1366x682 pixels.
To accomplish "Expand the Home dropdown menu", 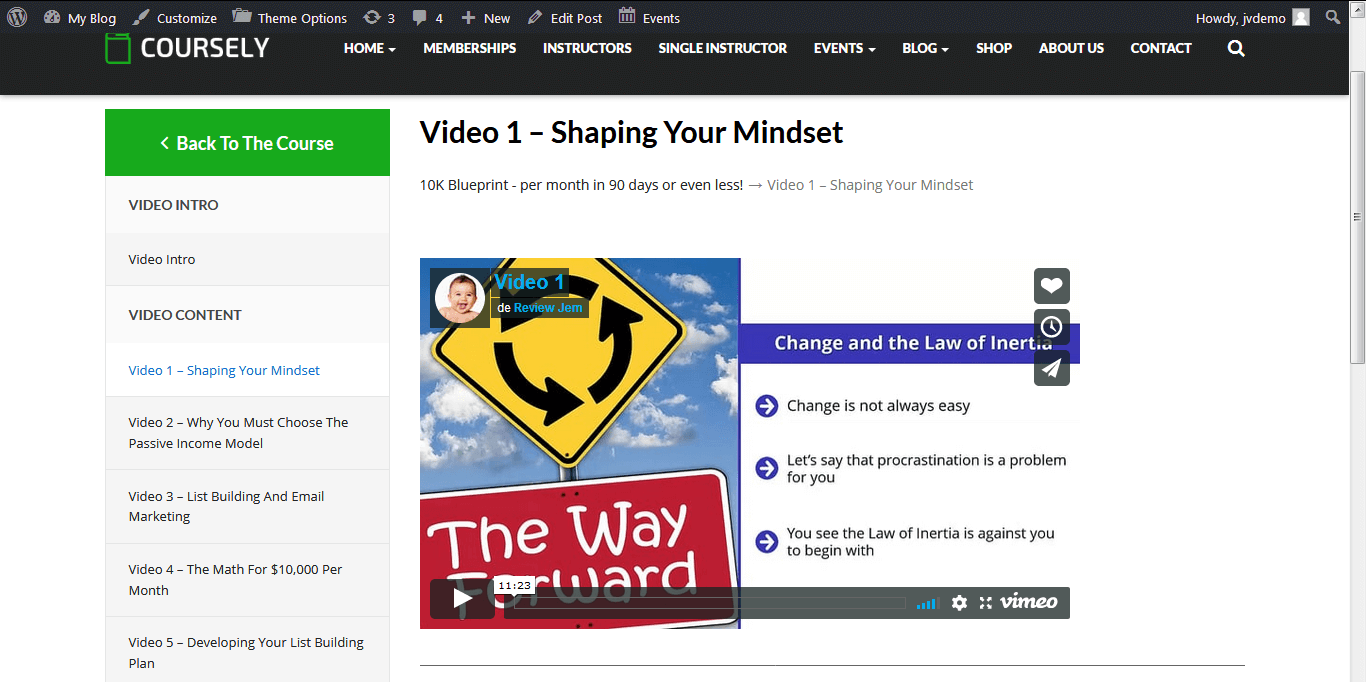I will [x=369, y=48].
